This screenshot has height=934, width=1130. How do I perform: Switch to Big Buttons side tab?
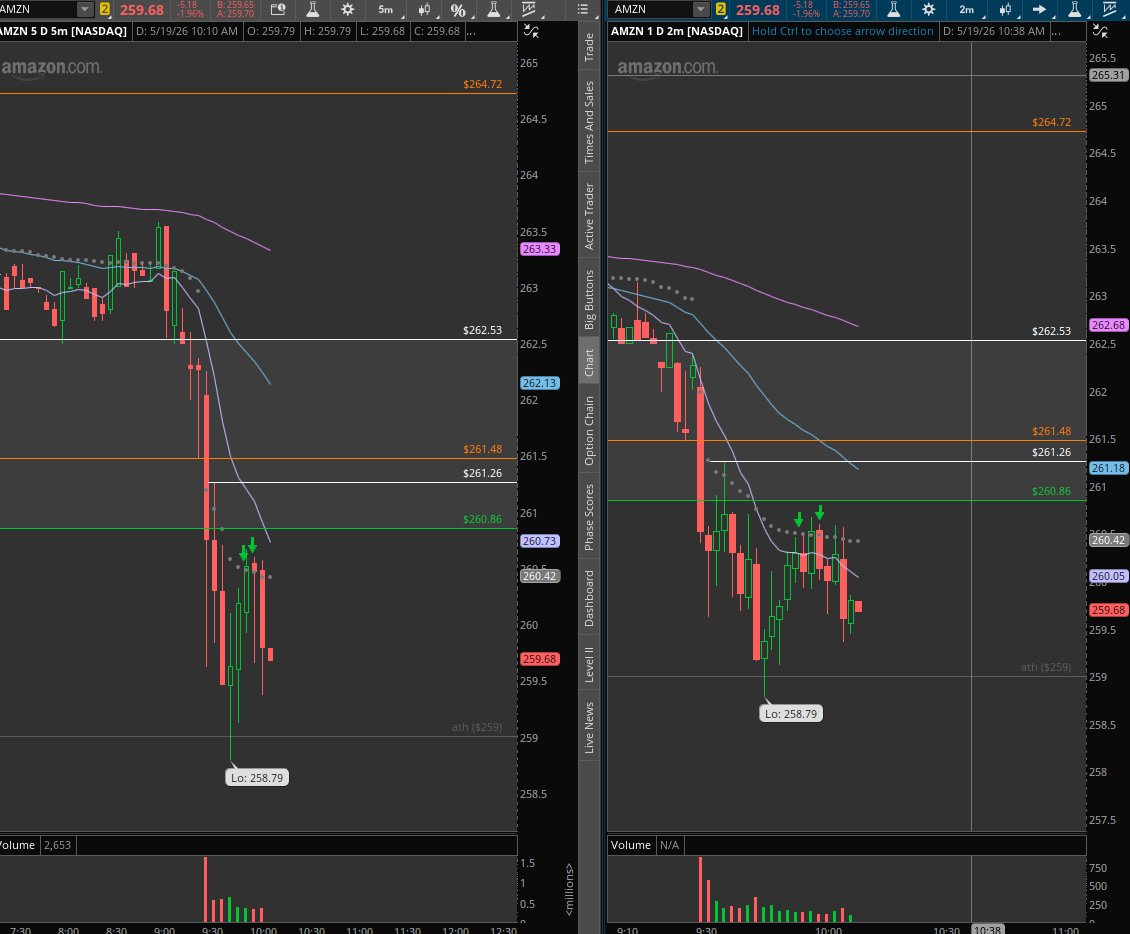tap(589, 300)
